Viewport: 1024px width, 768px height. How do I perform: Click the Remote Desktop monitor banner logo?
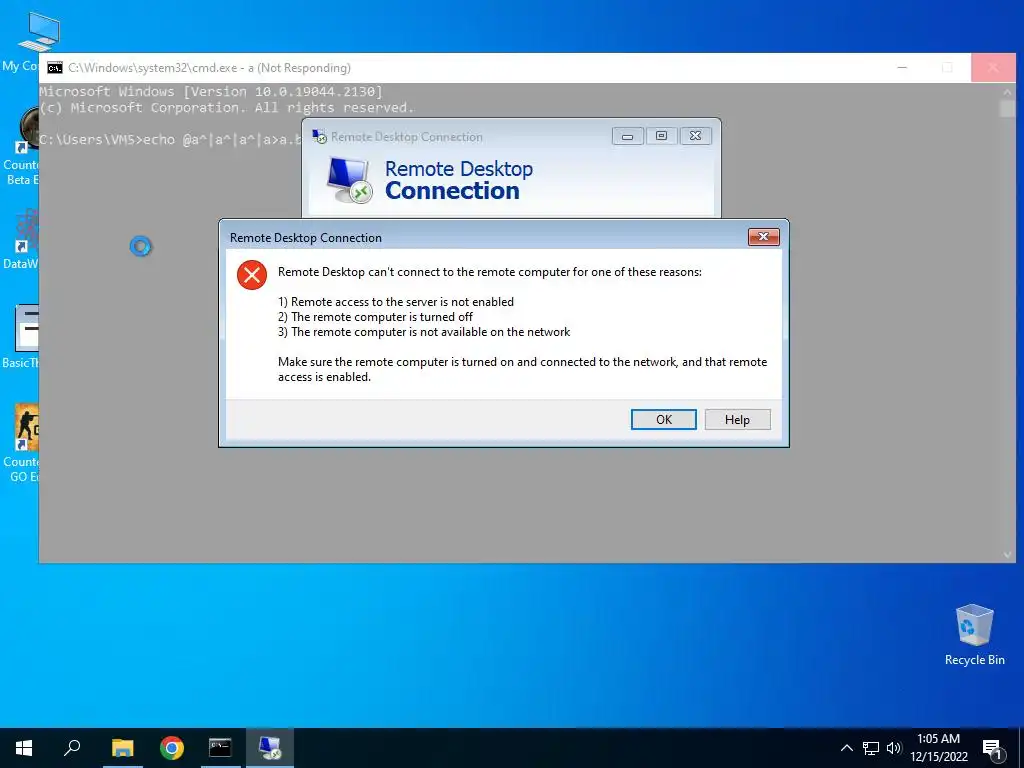coord(349,180)
